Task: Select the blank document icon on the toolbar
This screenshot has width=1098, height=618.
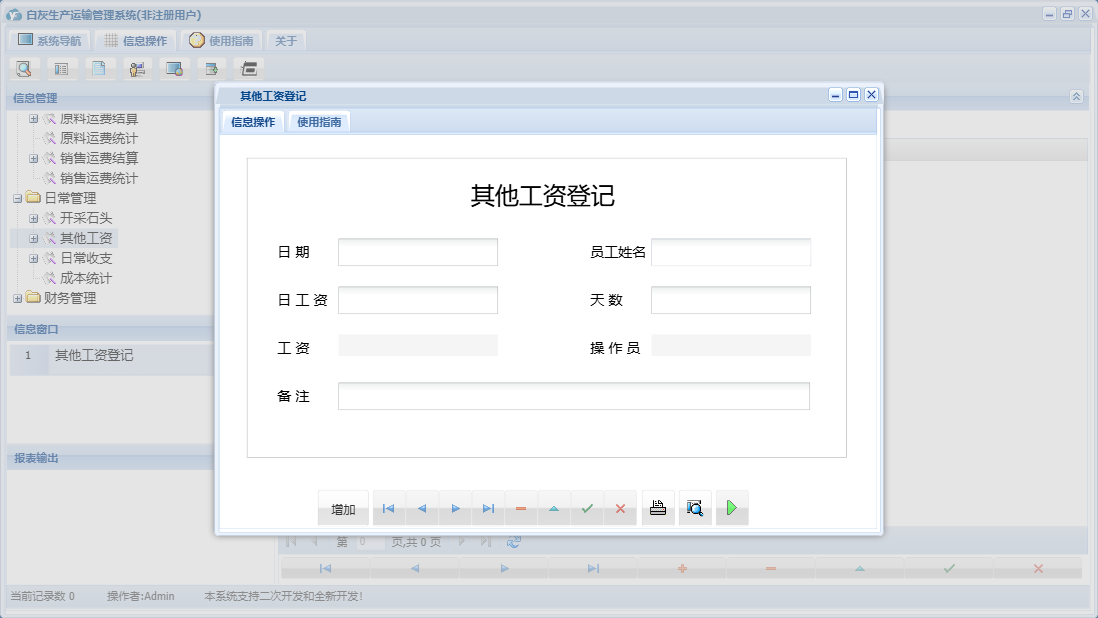Action: (97, 68)
